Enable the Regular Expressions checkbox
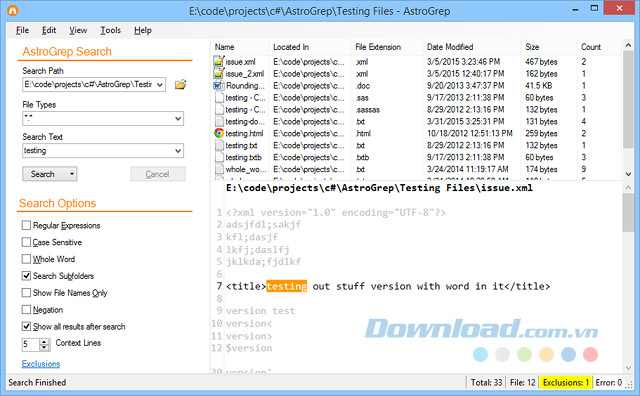The height and width of the screenshot is (396, 640). [26, 225]
